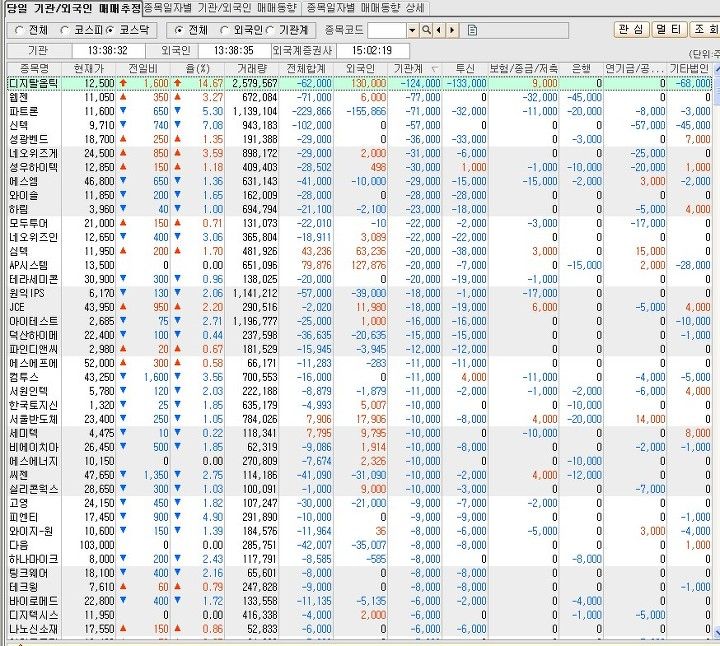This screenshot has width=720, height=646.
Task: Click the document list icon
Action: pyautogui.click(x=472, y=30)
